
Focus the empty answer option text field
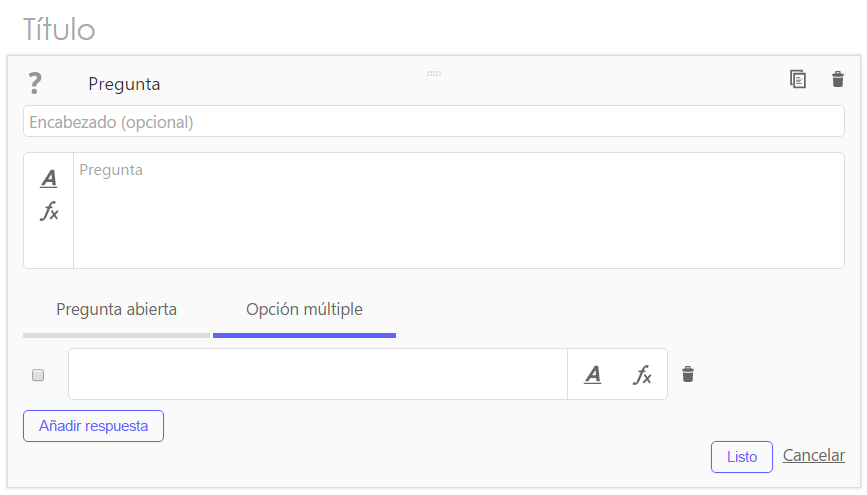318,374
